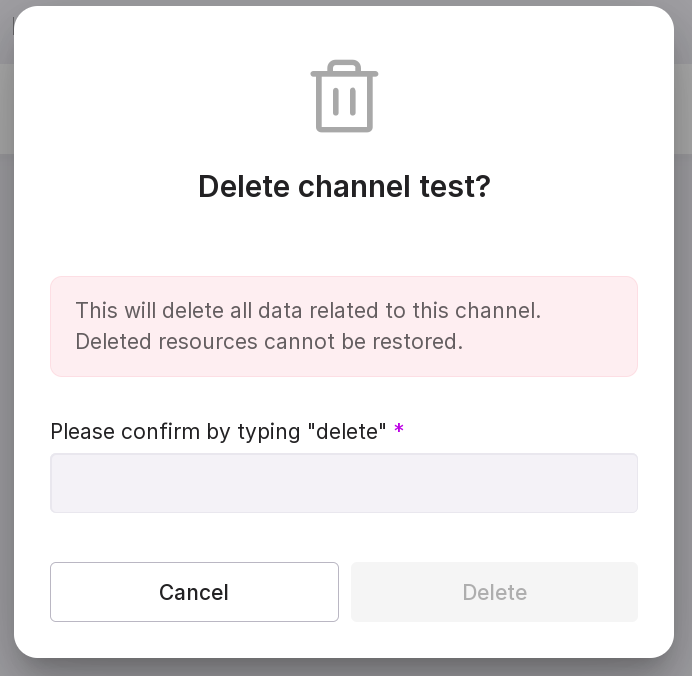Place cursor in the empty confirmation input
692x676 pixels.
coord(344,483)
